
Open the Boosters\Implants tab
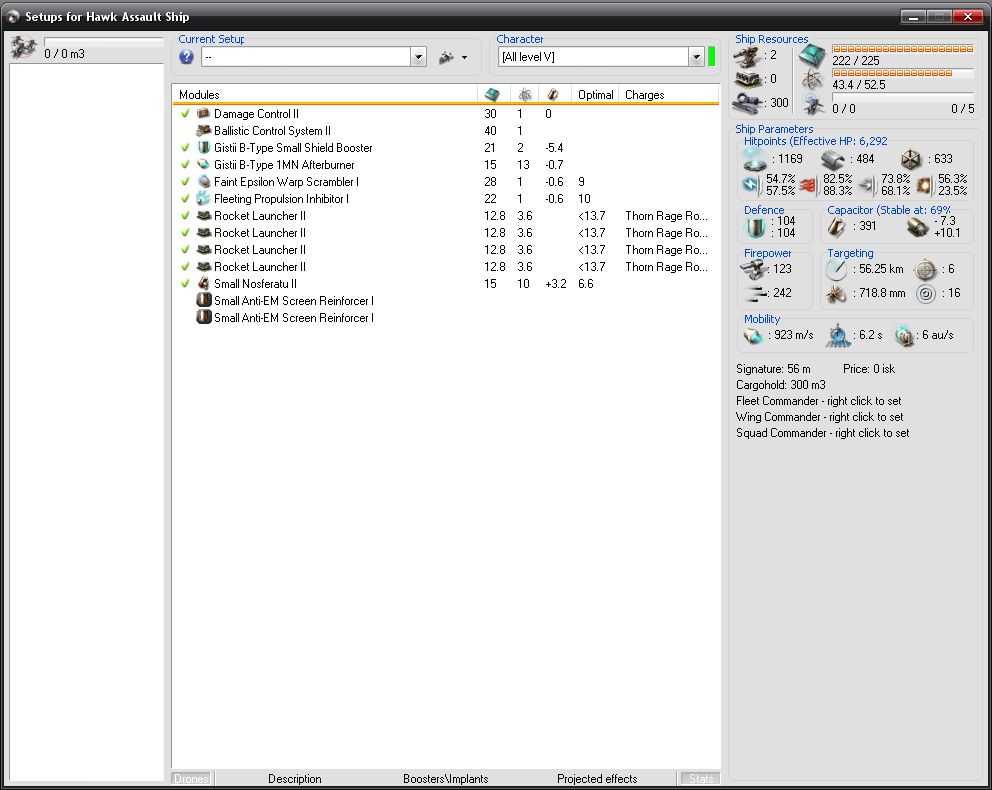445,779
